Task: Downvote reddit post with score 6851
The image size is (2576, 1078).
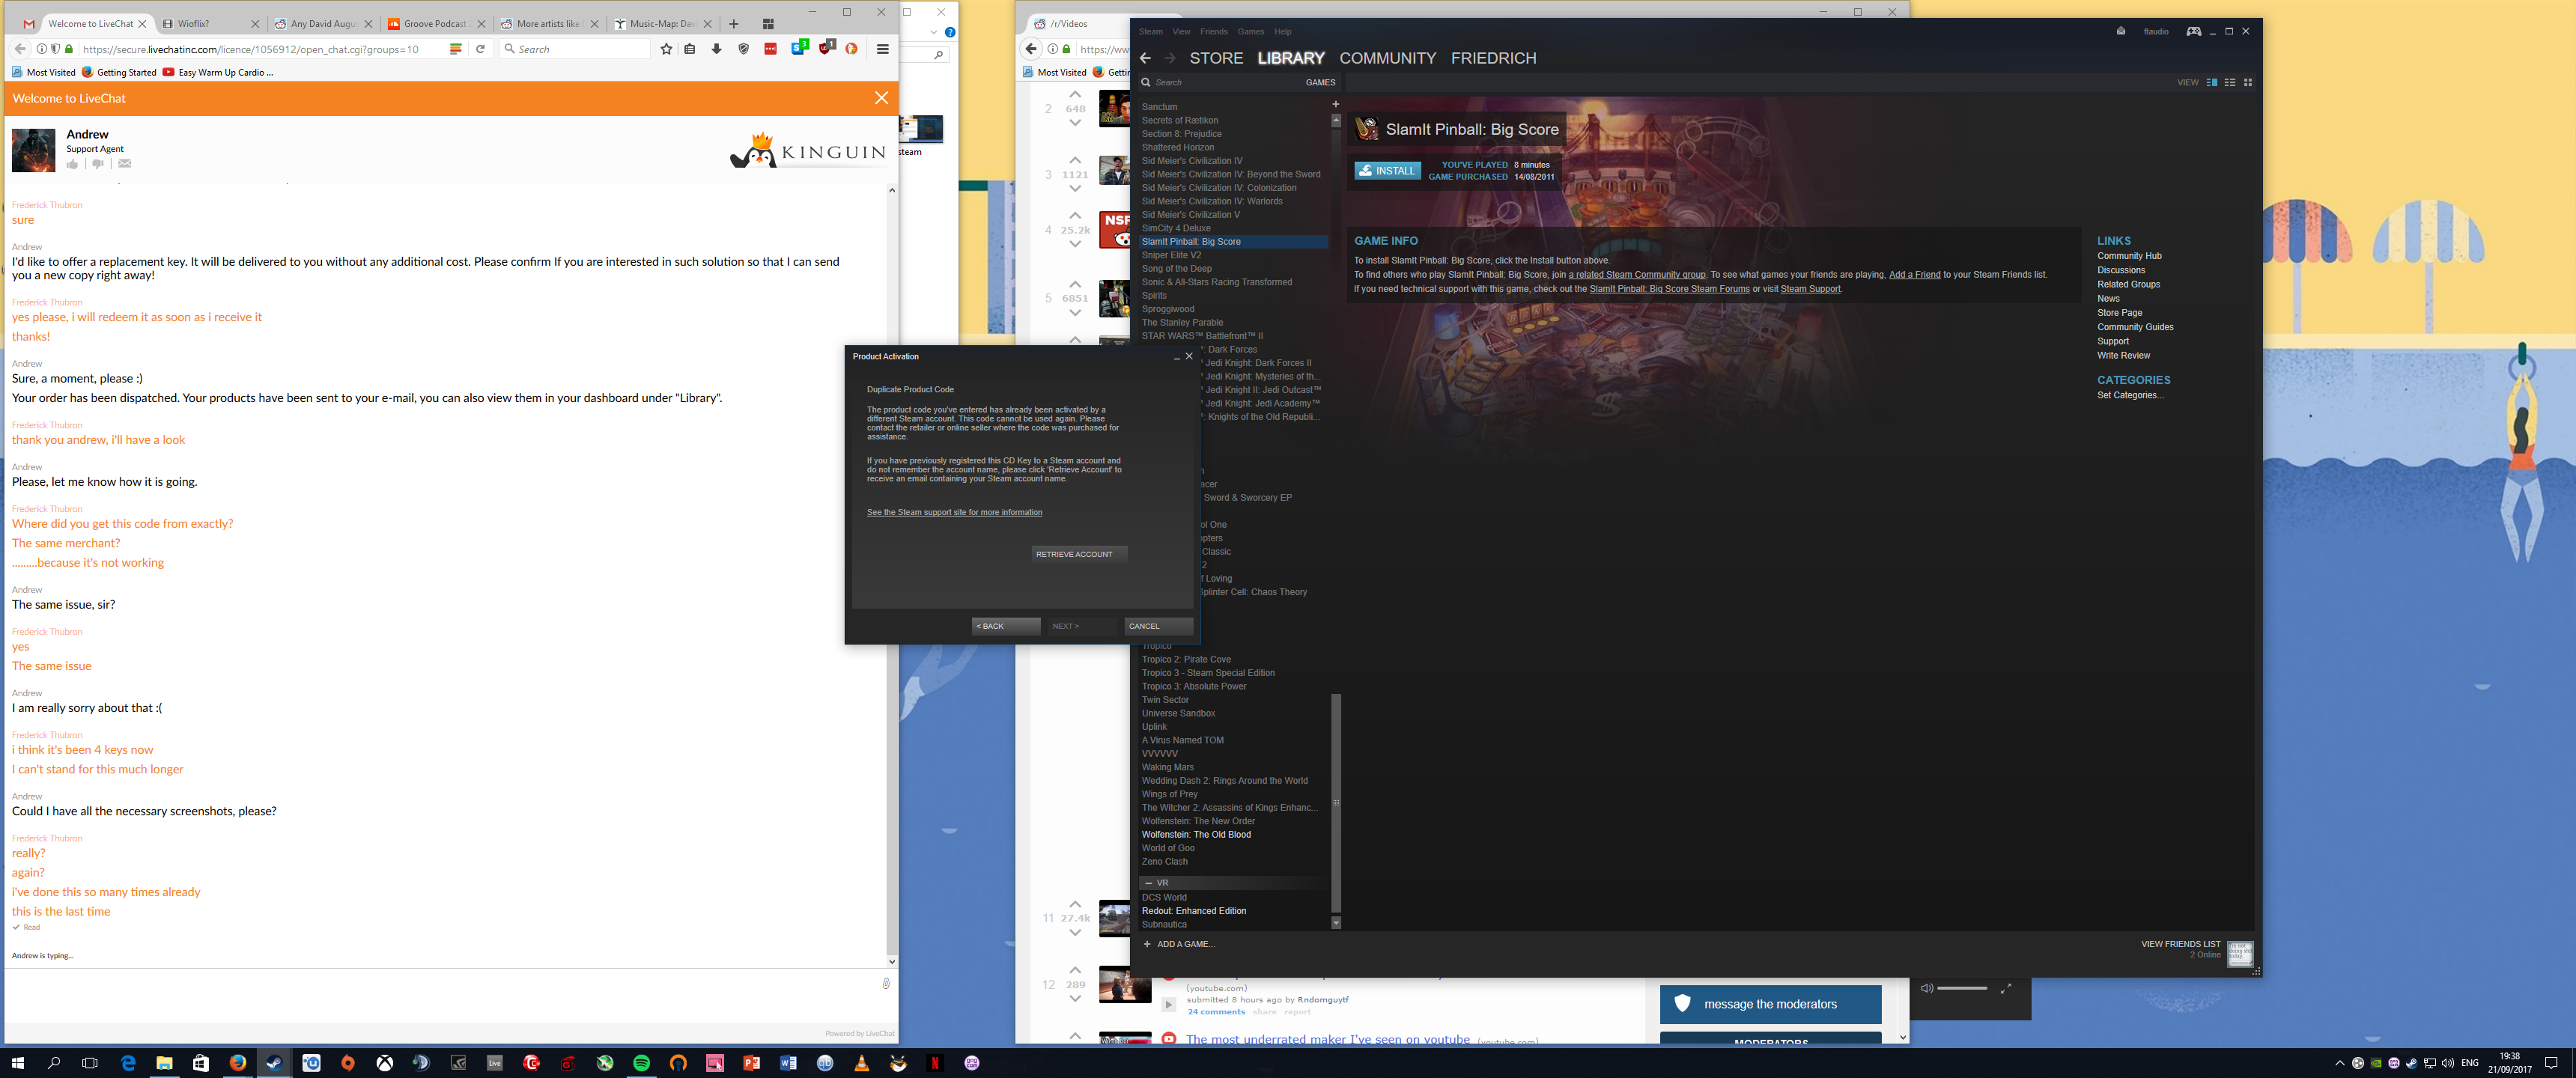Action: pyautogui.click(x=1075, y=312)
